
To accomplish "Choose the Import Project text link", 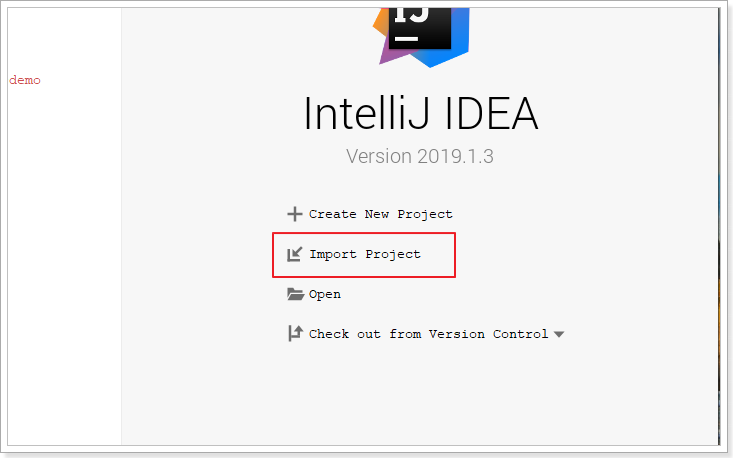I will click(365, 254).
